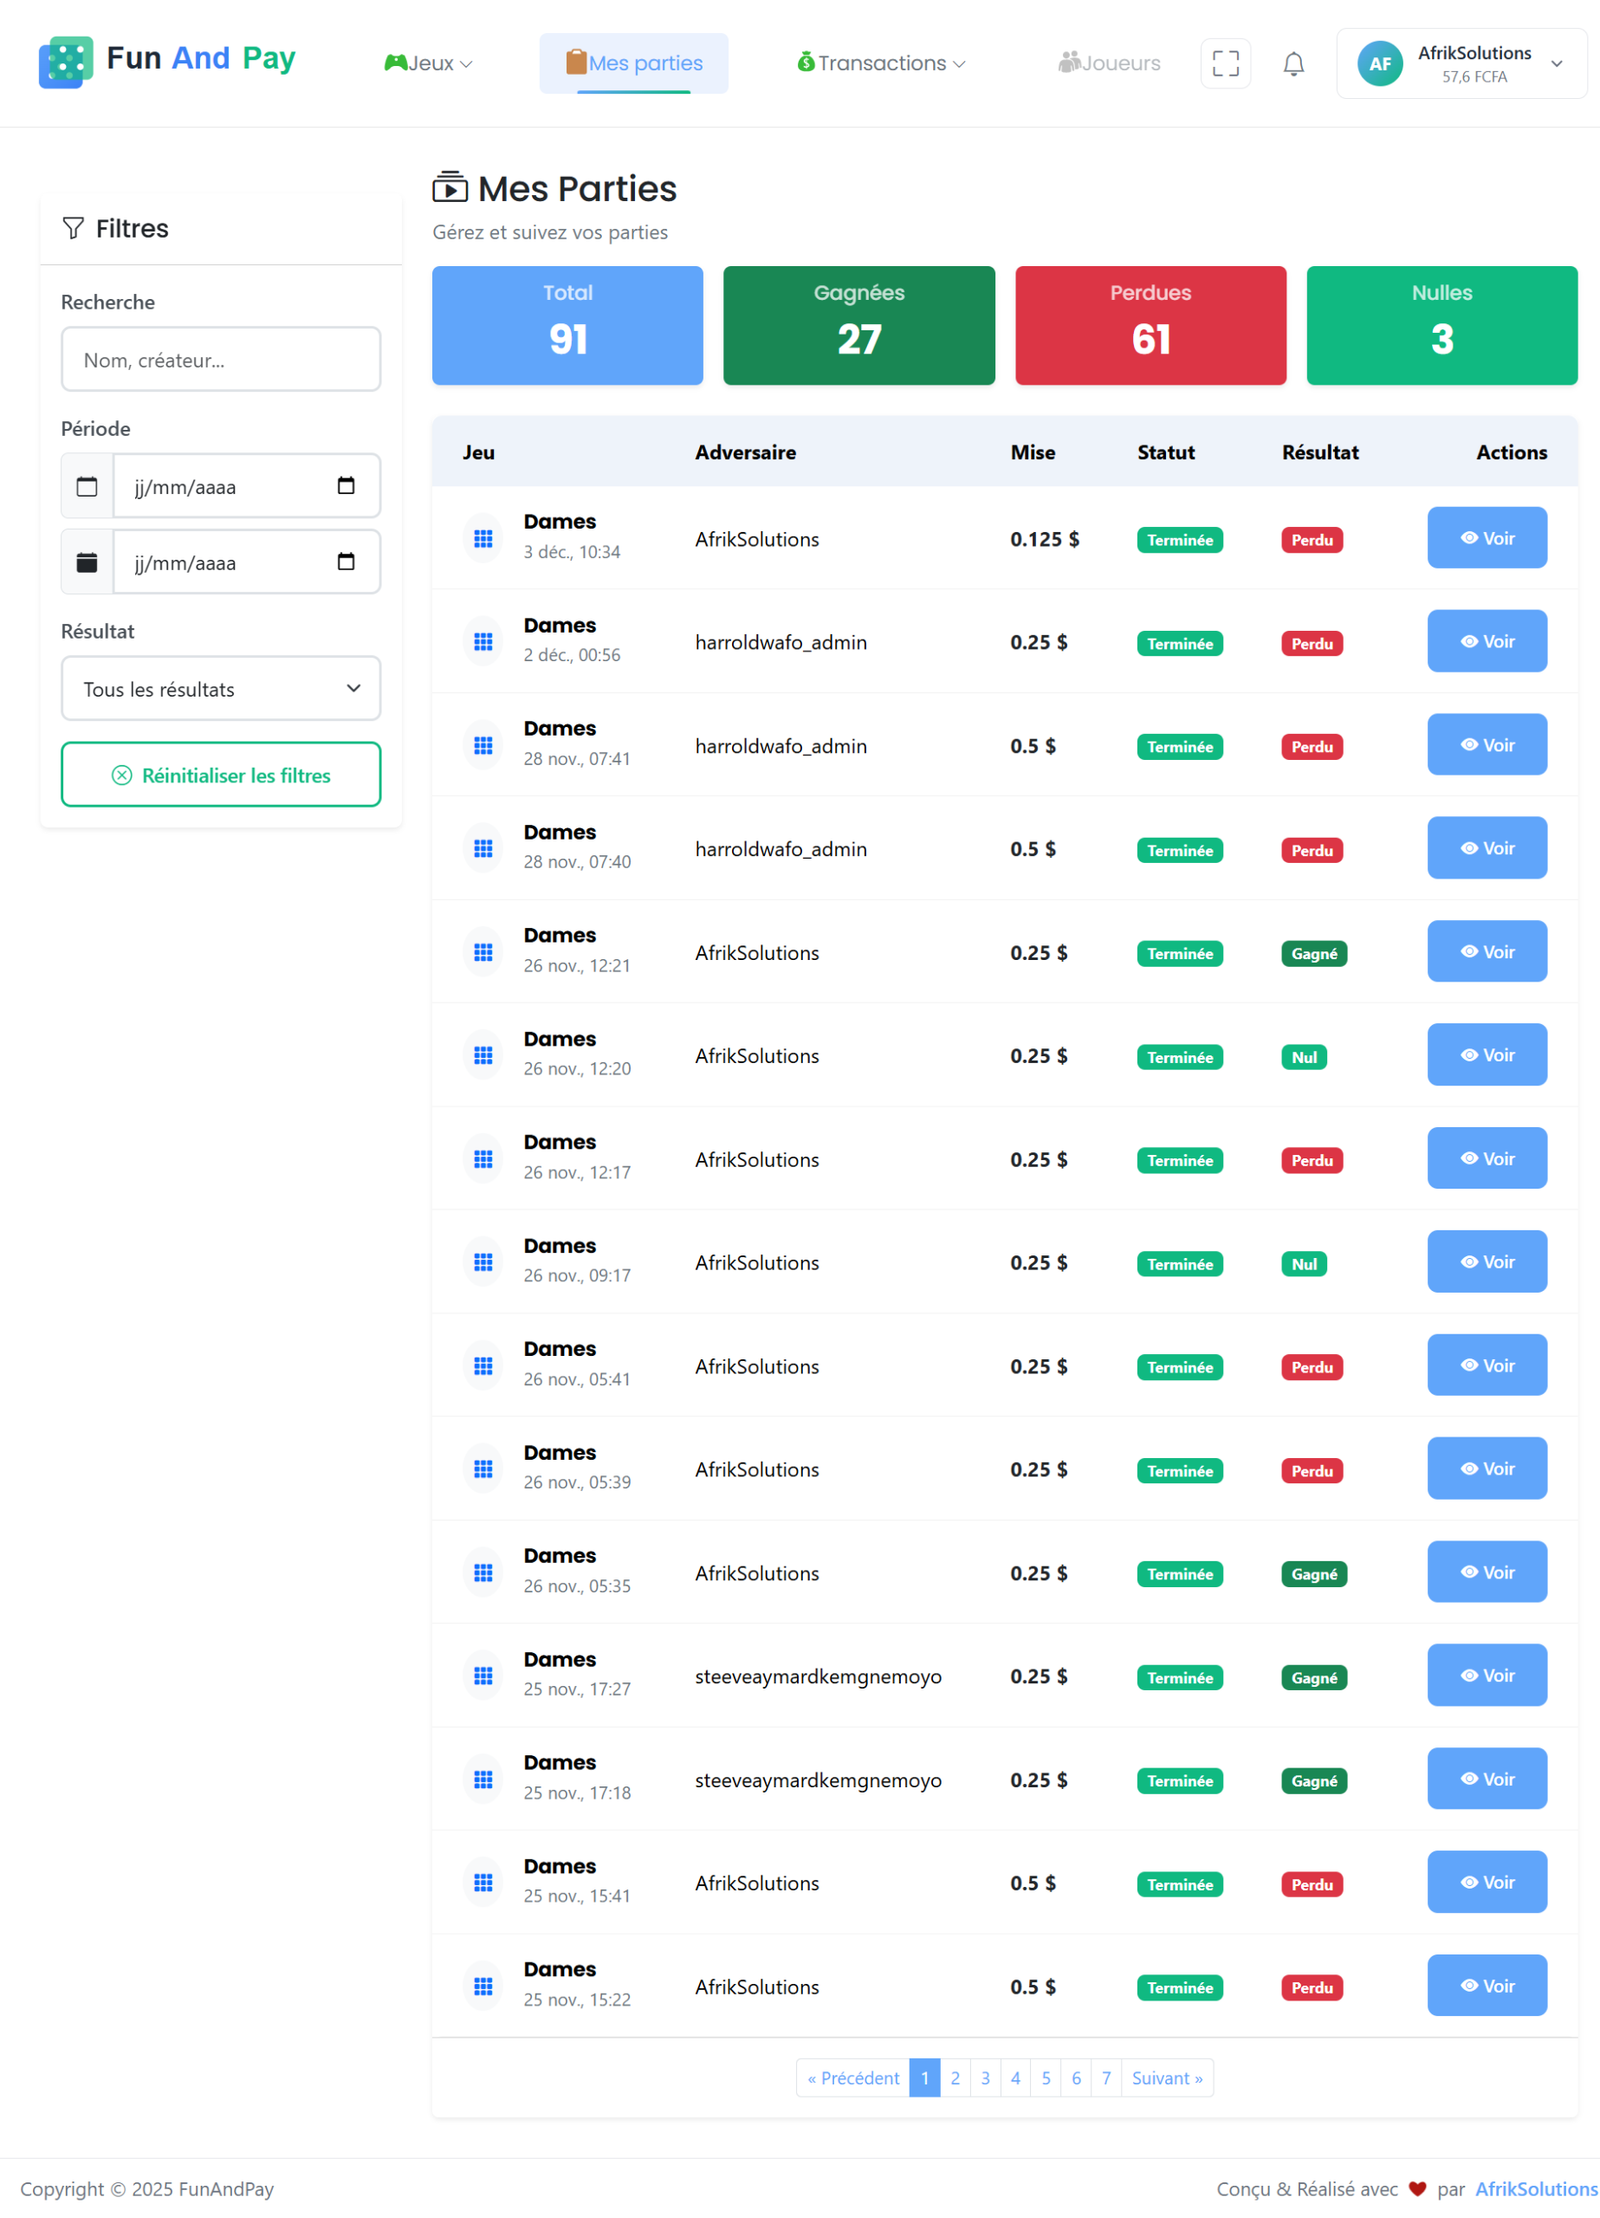Click the Fun And Pay logo icon
The height and width of the screenshot is (2218, 1600).
65,62
